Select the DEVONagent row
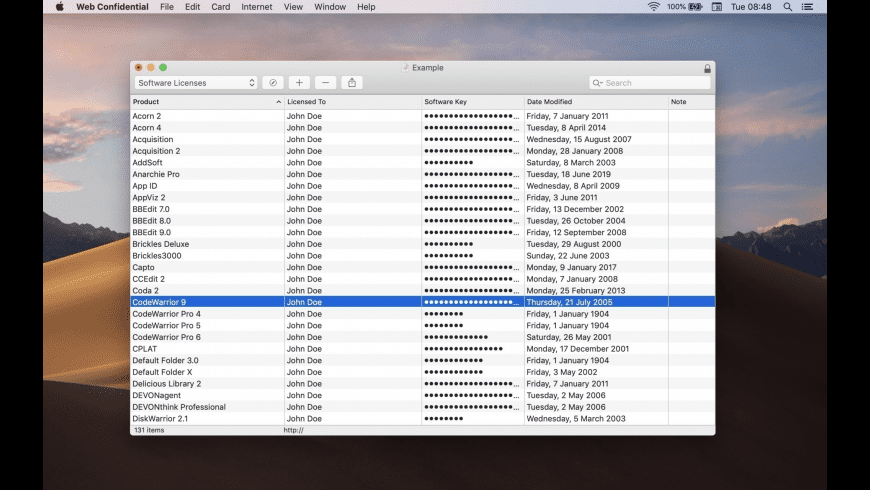The height and width of the screenshot is (490, 870). pos(423,396)
